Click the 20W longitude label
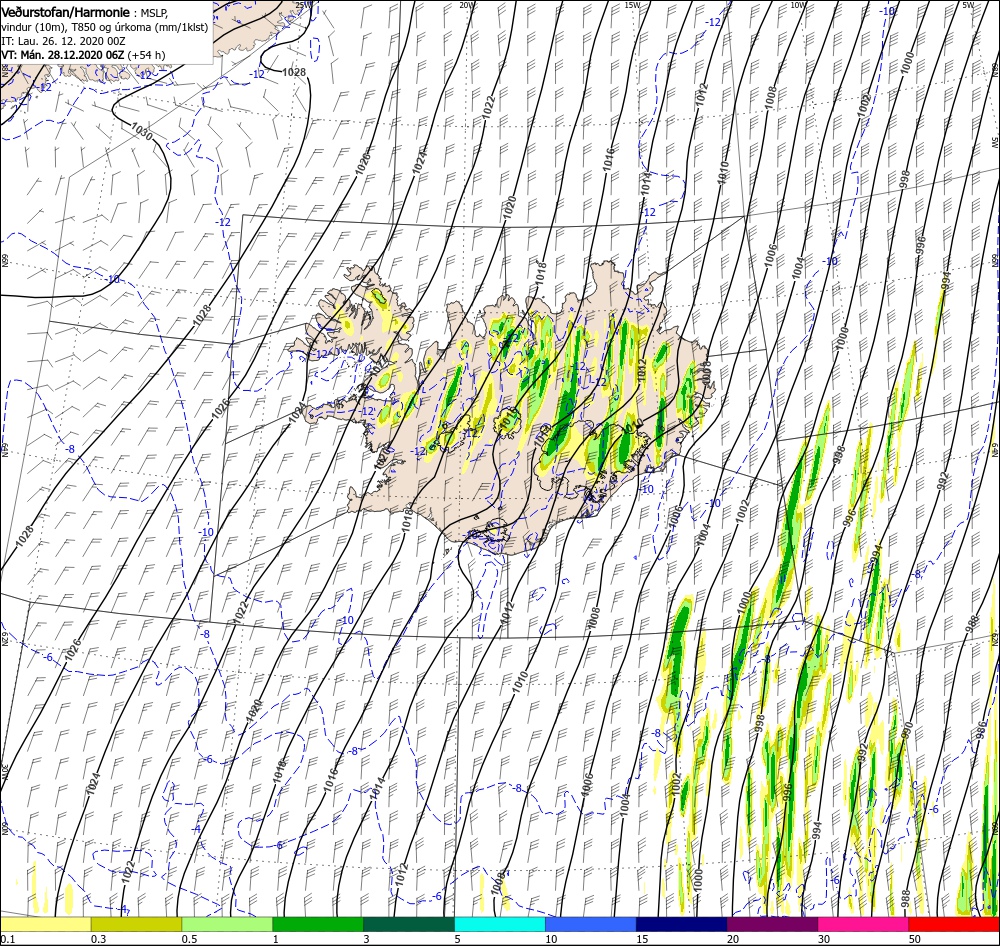Viewport: 1000px width, 946px height. 467,4
